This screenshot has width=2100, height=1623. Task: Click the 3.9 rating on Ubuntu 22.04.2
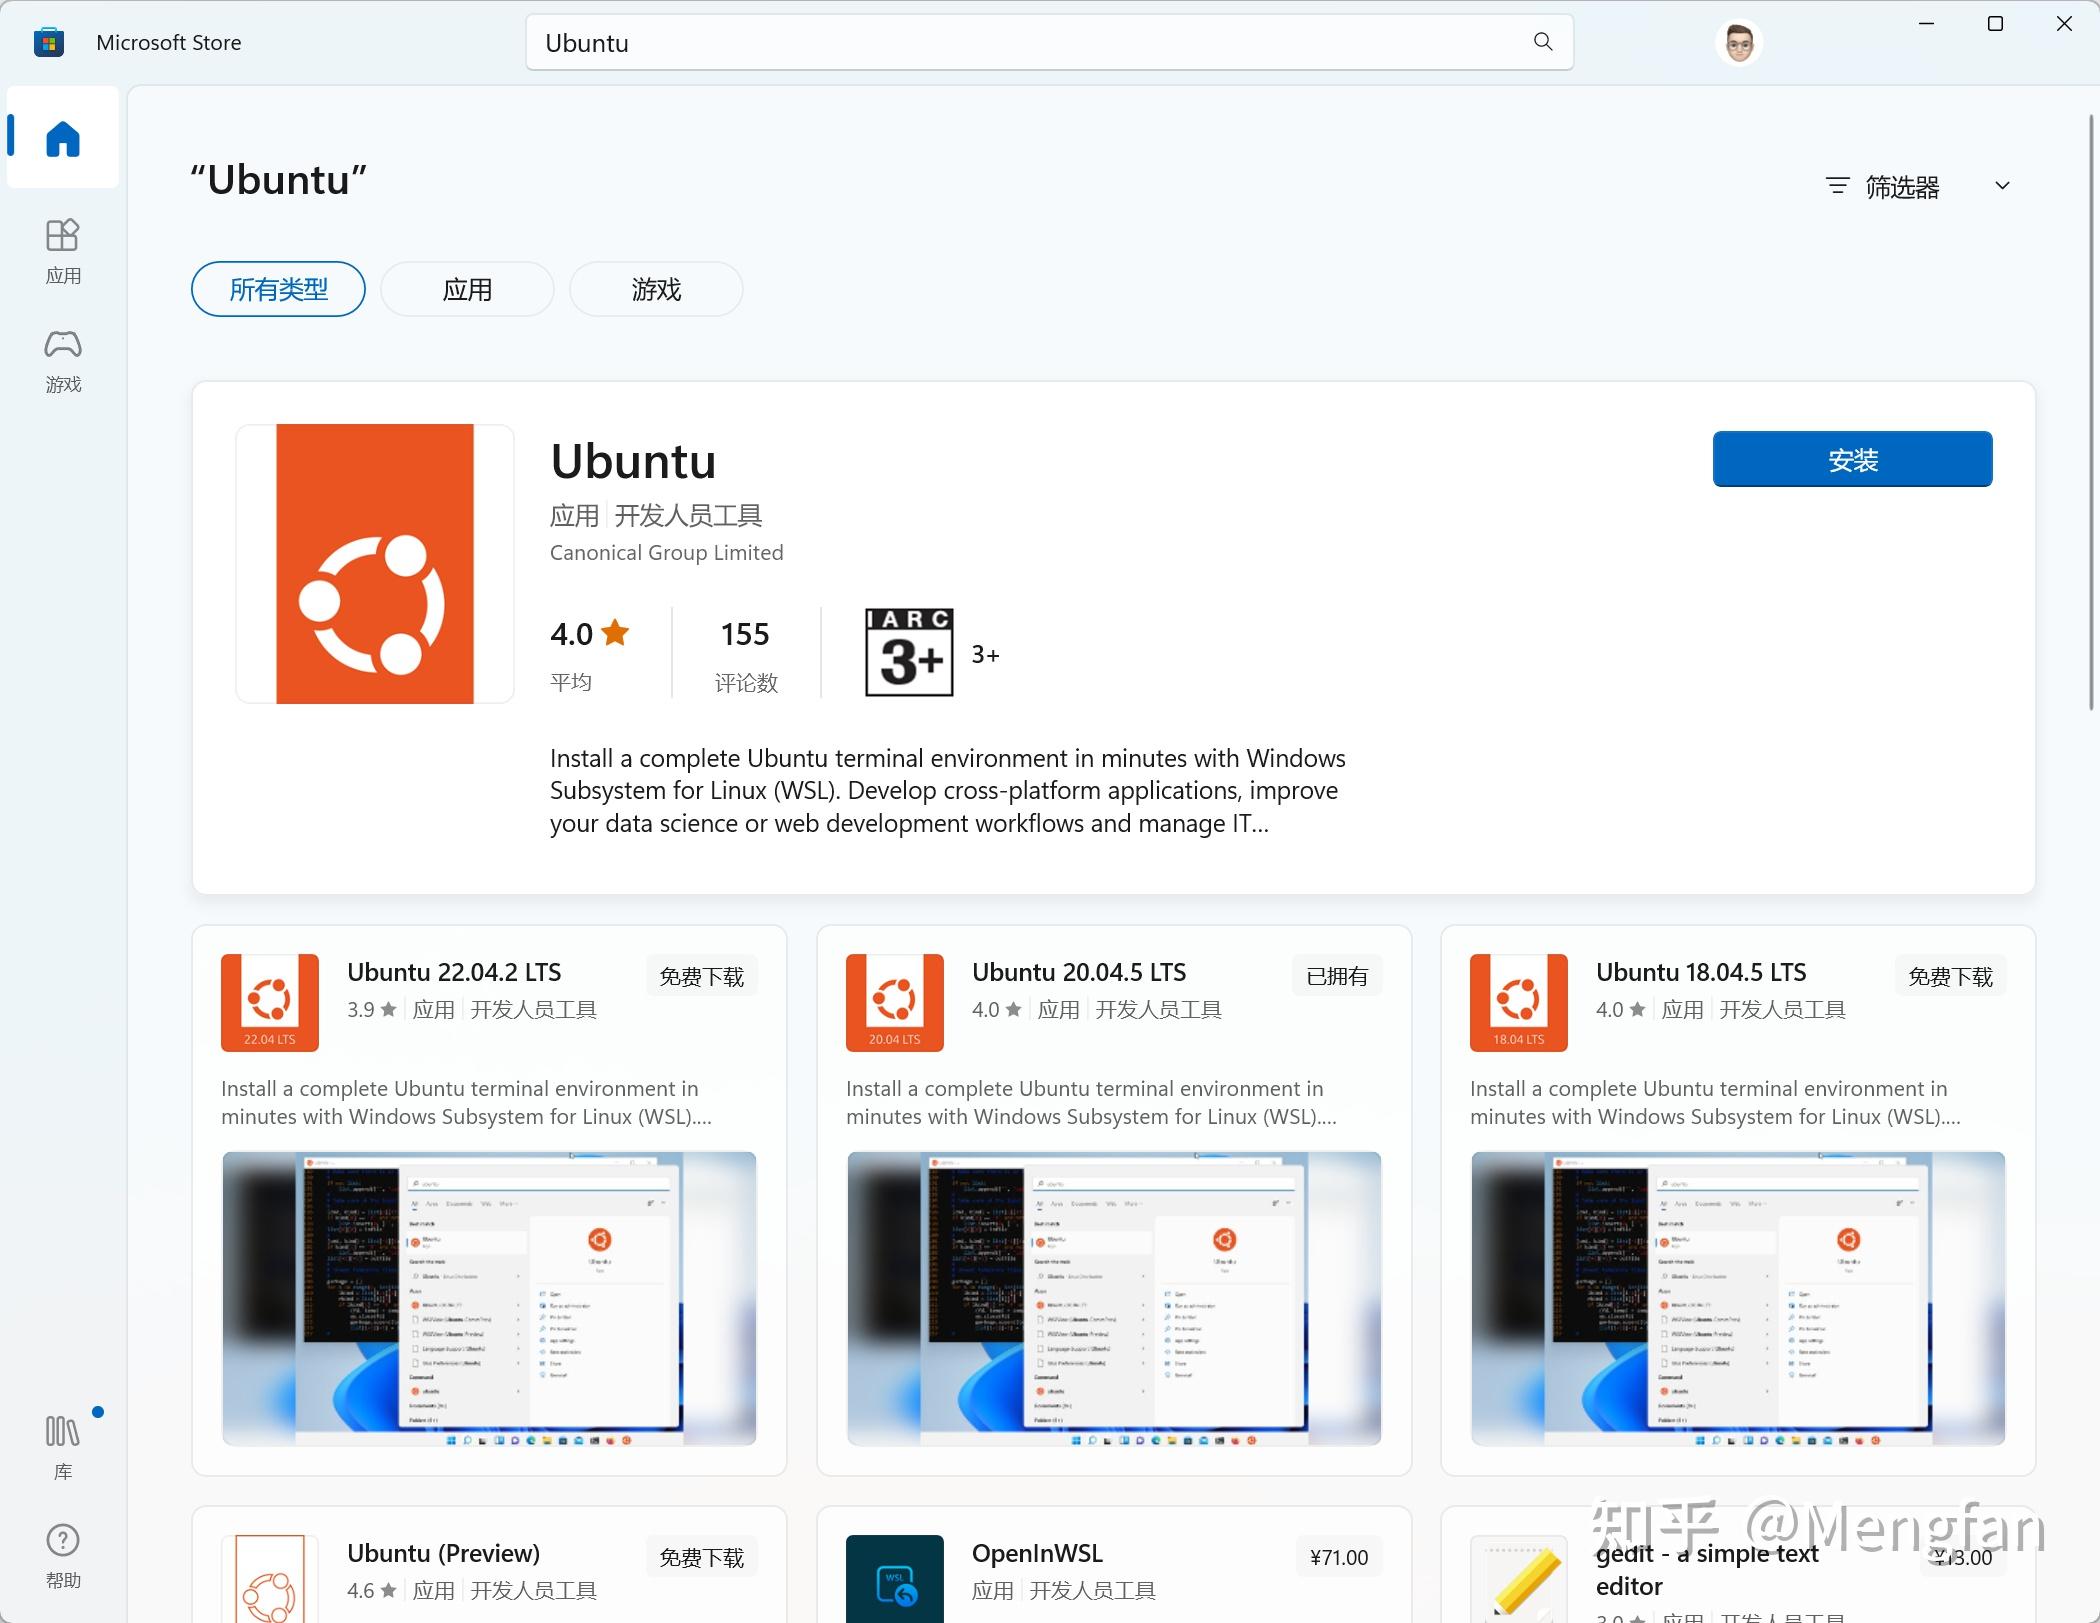point(372,1010)
